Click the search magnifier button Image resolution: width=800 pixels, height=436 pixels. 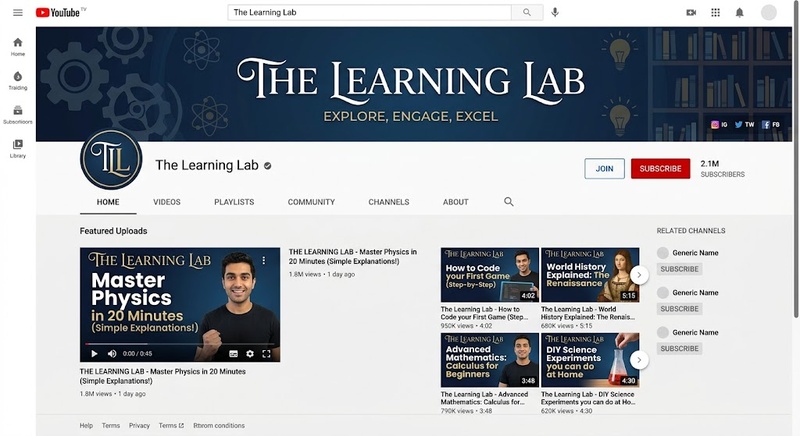tap(527, 13)
